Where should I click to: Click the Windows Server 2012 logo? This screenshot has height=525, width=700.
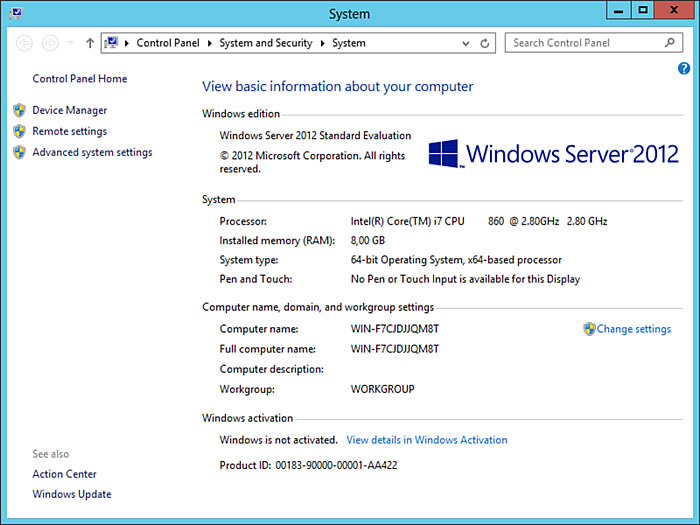[554, 154]
